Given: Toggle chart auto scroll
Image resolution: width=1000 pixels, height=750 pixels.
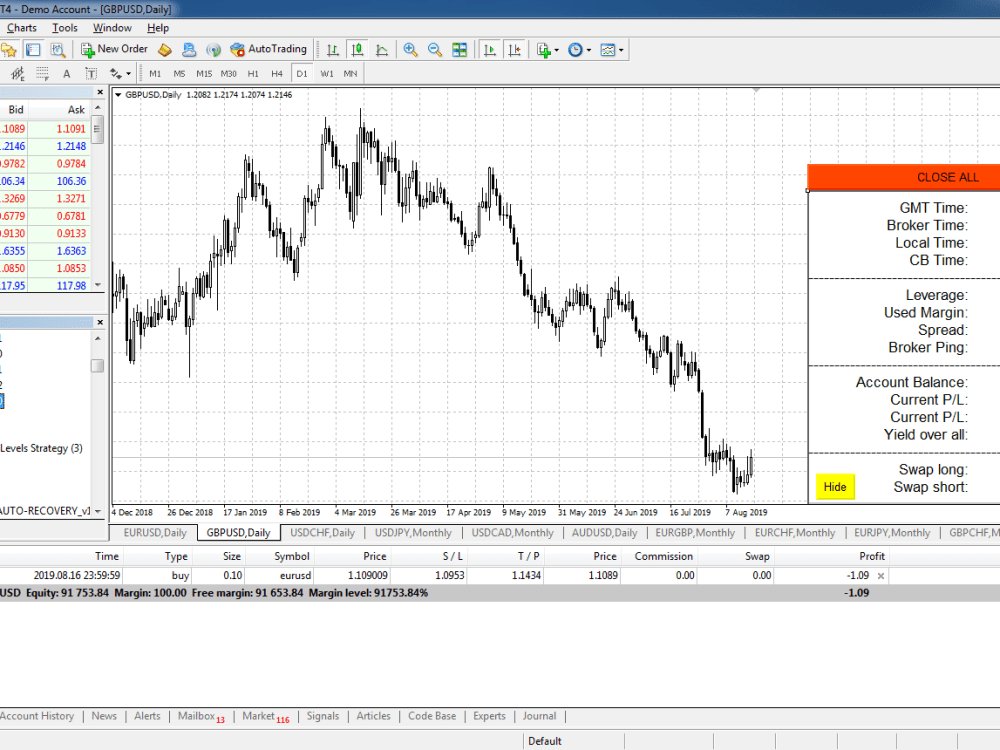Looking at the screenshot, I should (x=490, y=50).
